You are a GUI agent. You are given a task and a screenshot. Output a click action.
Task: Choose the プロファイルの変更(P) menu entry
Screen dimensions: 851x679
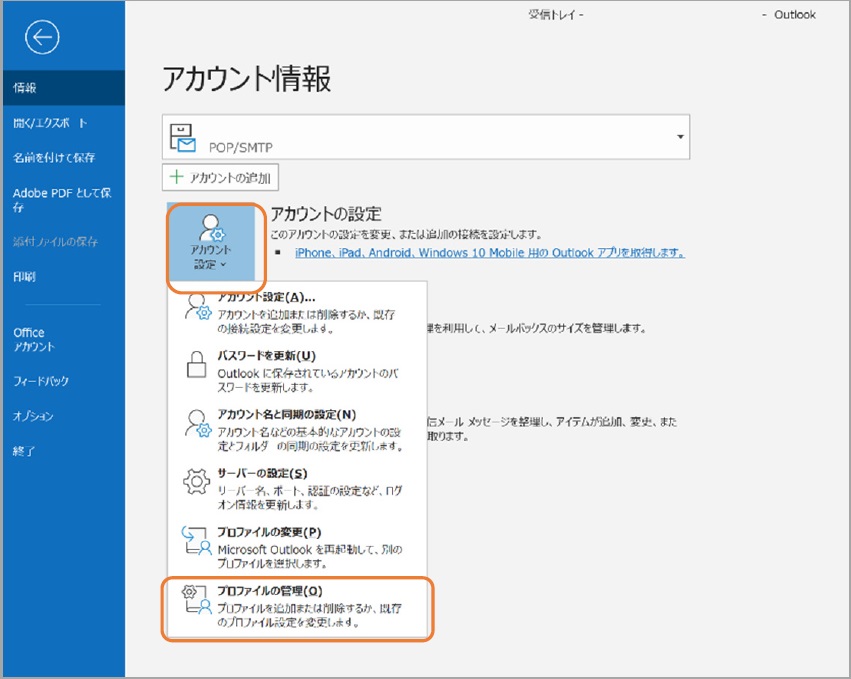(297, 547)
